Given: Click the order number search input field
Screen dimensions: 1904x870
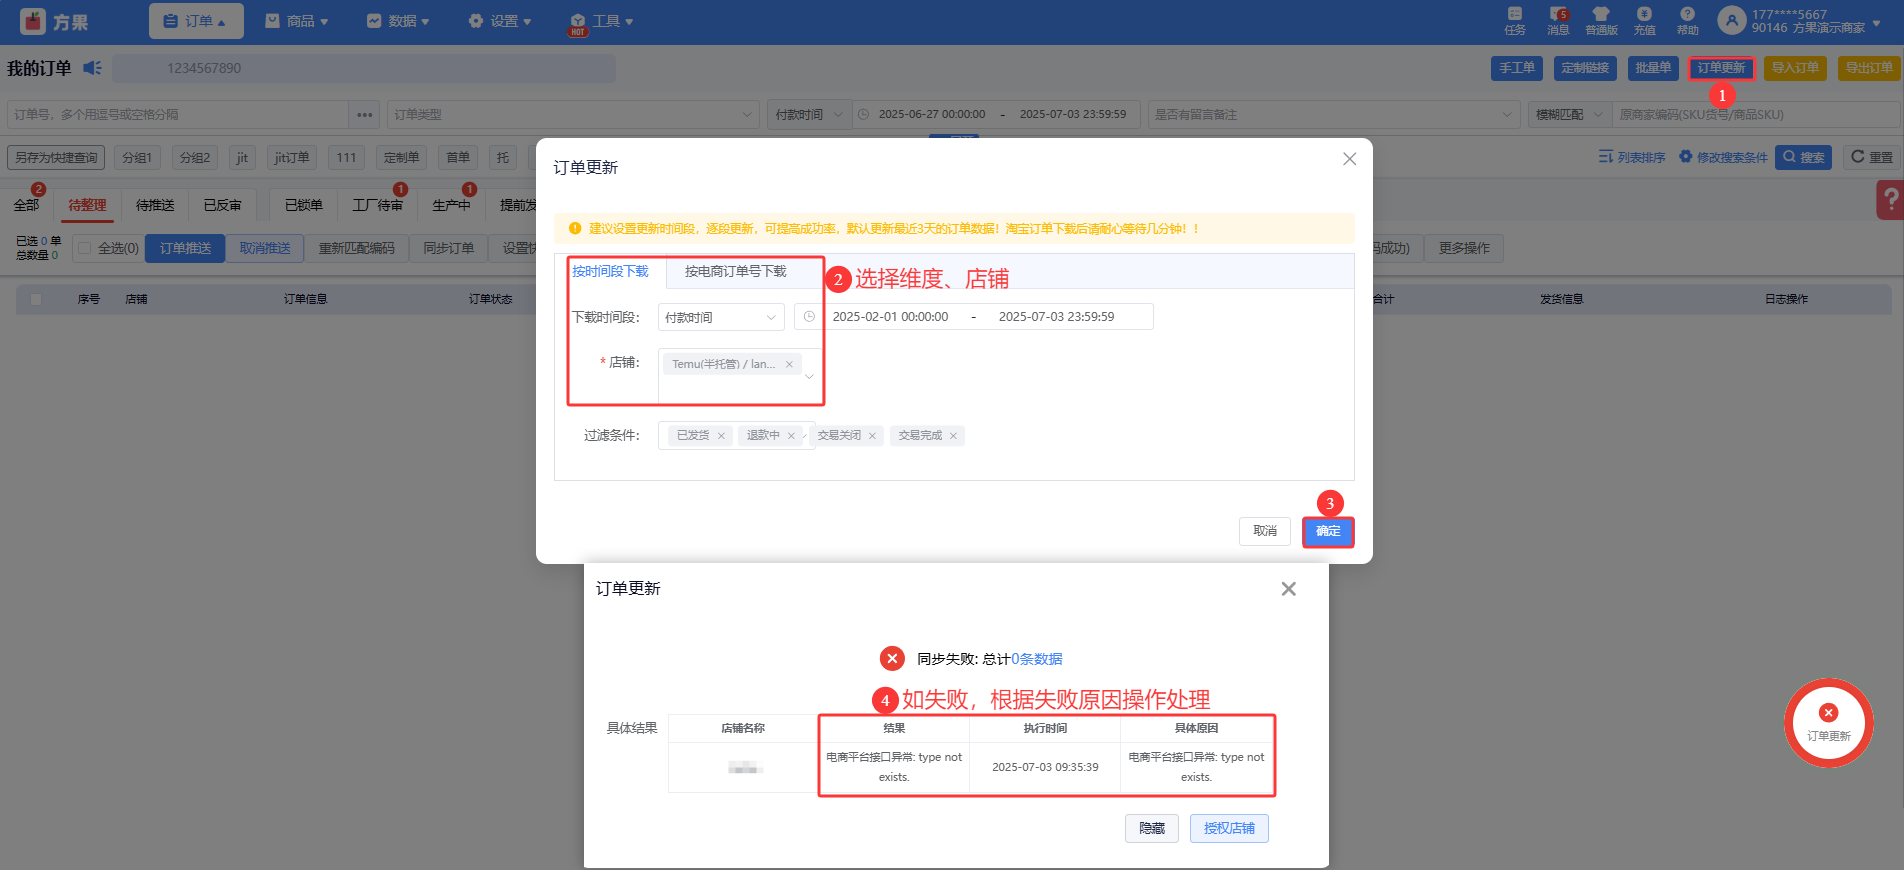Looking at the screenshot, I should point(179,115).
